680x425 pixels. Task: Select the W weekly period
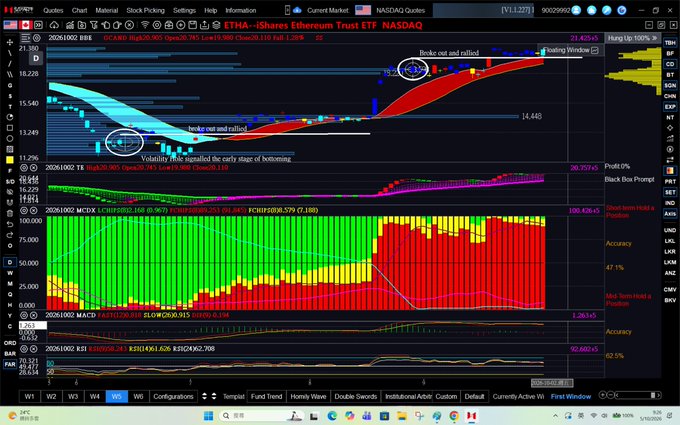coord(10,273)
